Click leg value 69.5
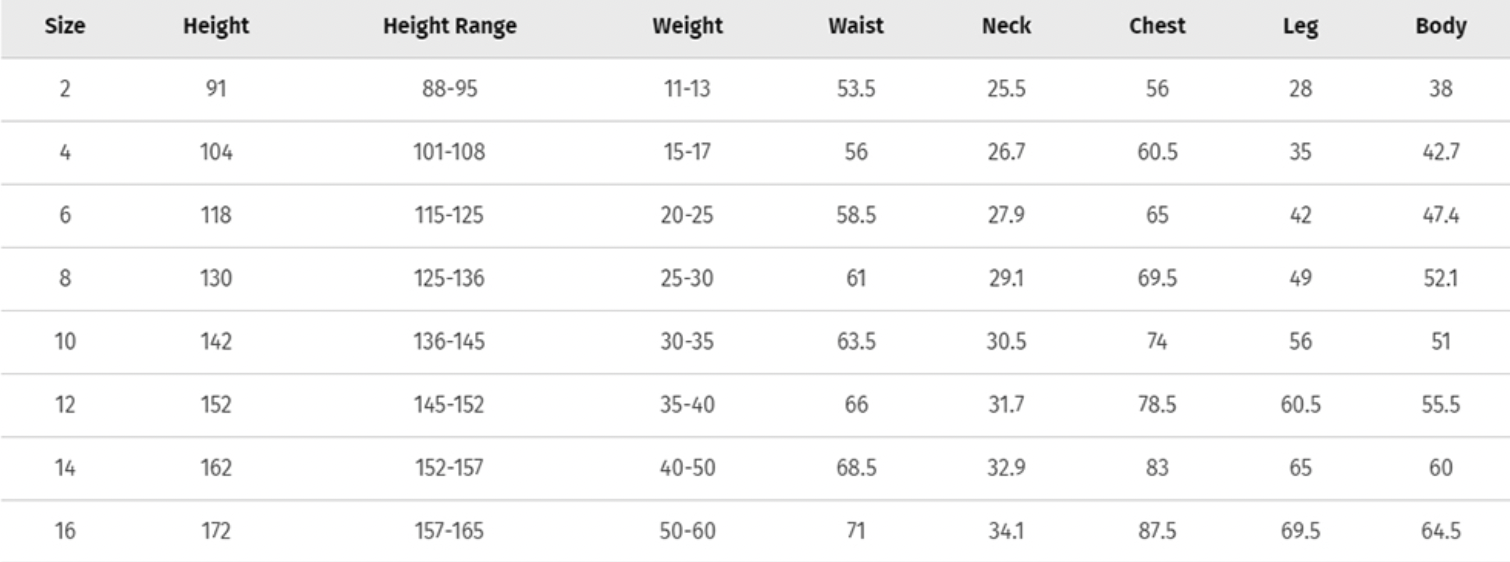This screenshot has width=1510, height=562. click(x=1300, y=531)
